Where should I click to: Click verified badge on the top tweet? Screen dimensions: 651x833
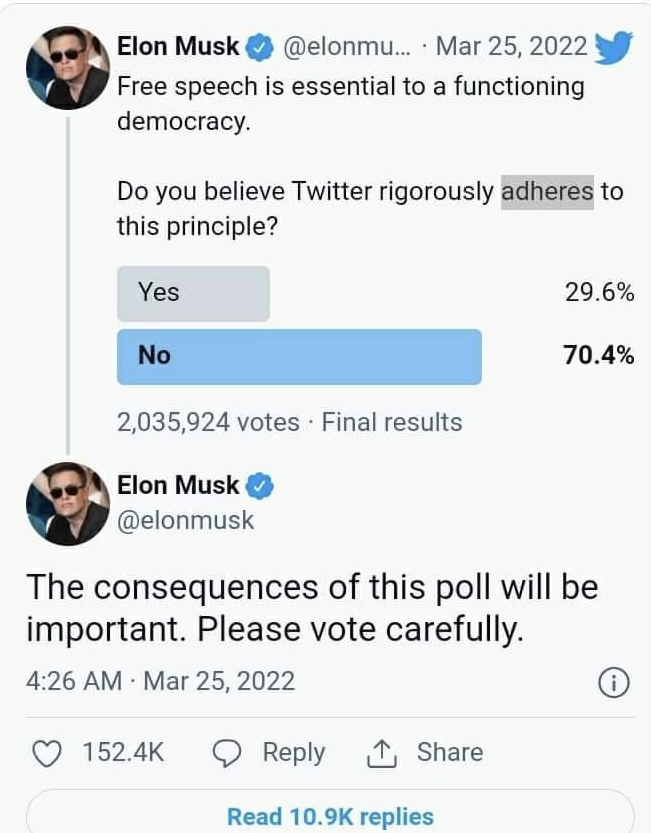[259, 47]
